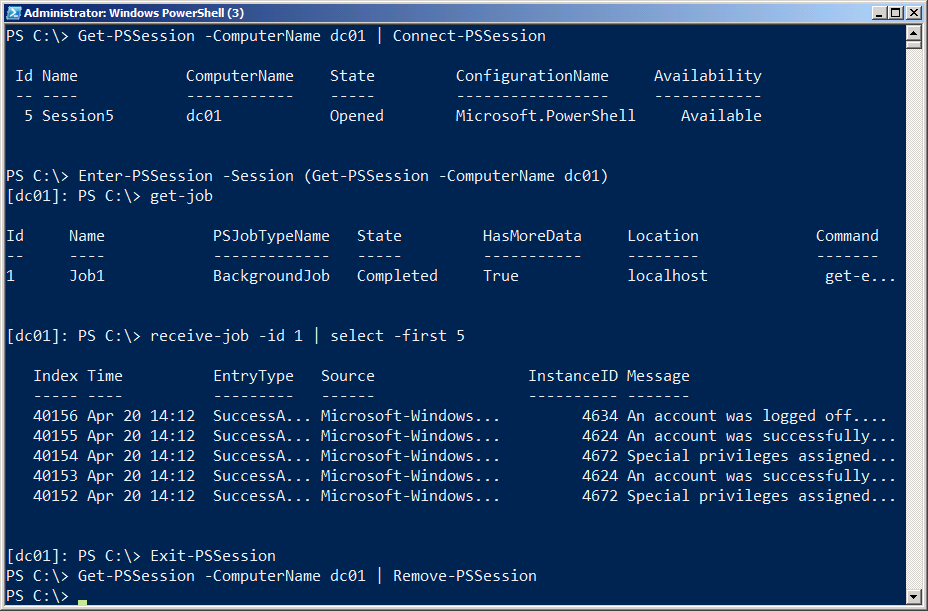Click the 'BackgroundJob' job type value
Viewport: 928px width, 611px height.
(269, 276)
